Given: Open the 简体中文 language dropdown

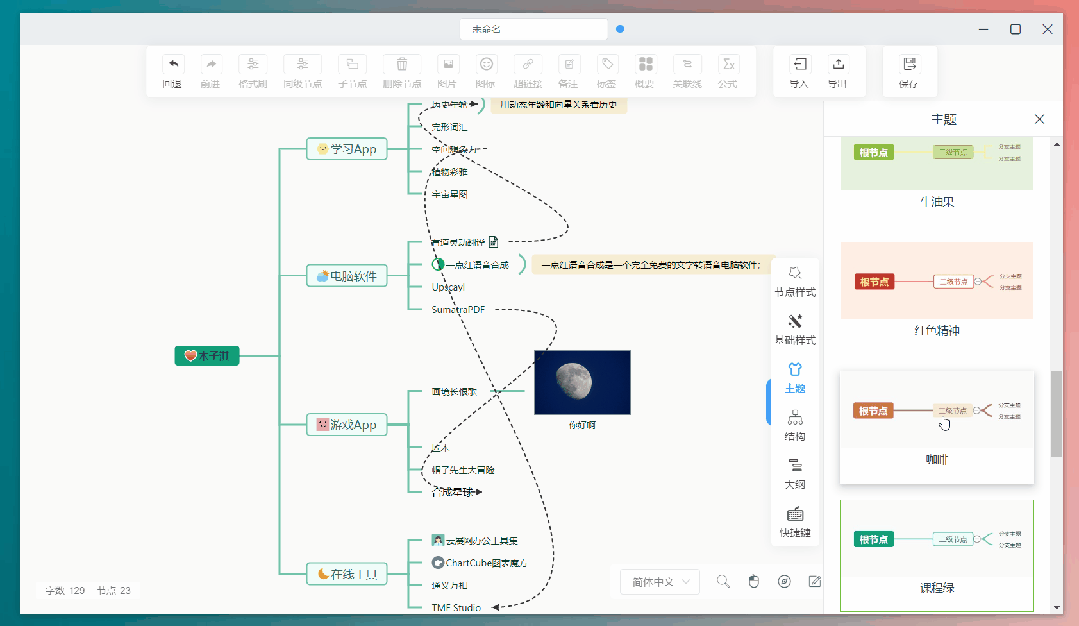Looking at the screenshot, I should coord(660,581).
